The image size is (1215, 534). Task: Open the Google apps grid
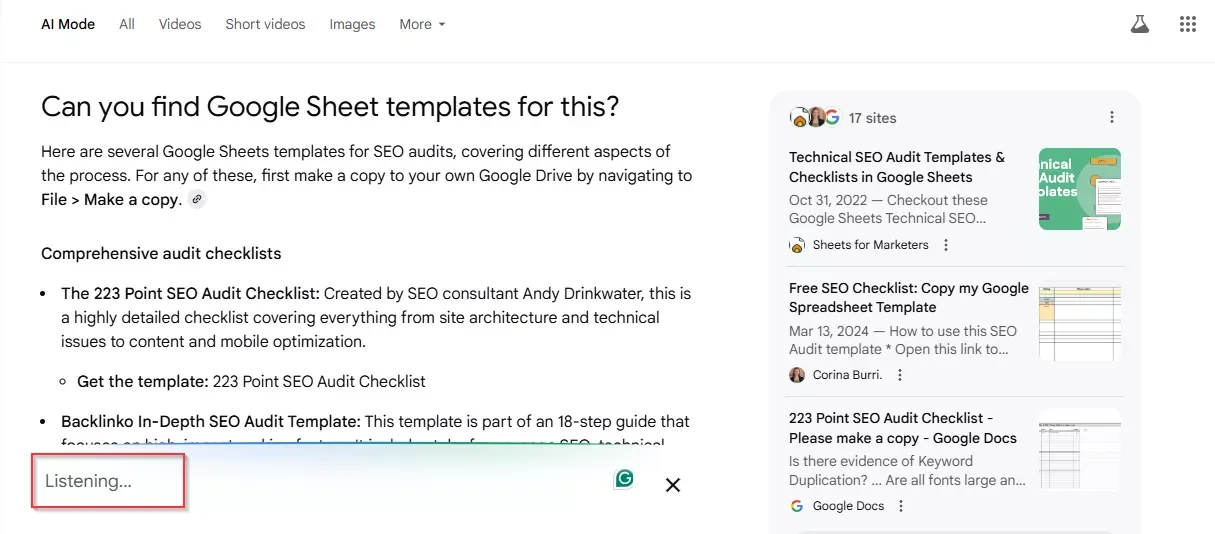1187,25
